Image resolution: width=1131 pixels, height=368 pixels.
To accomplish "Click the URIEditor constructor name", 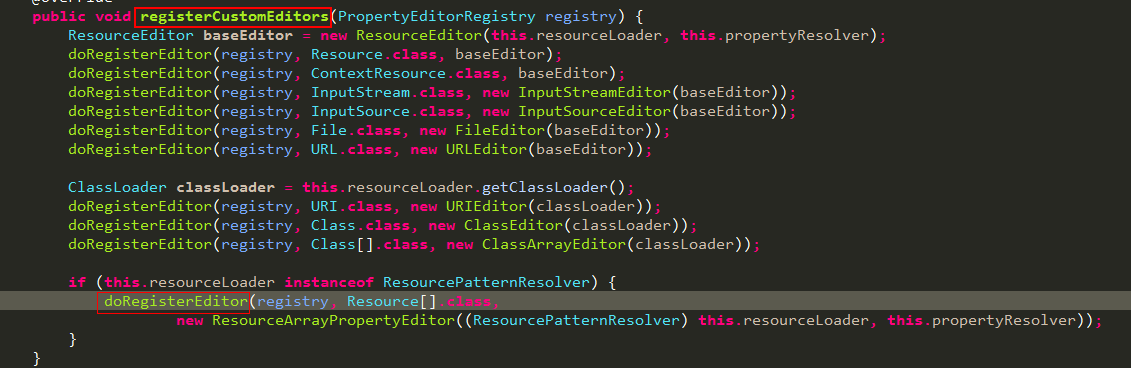I will (x=487, y=206).
